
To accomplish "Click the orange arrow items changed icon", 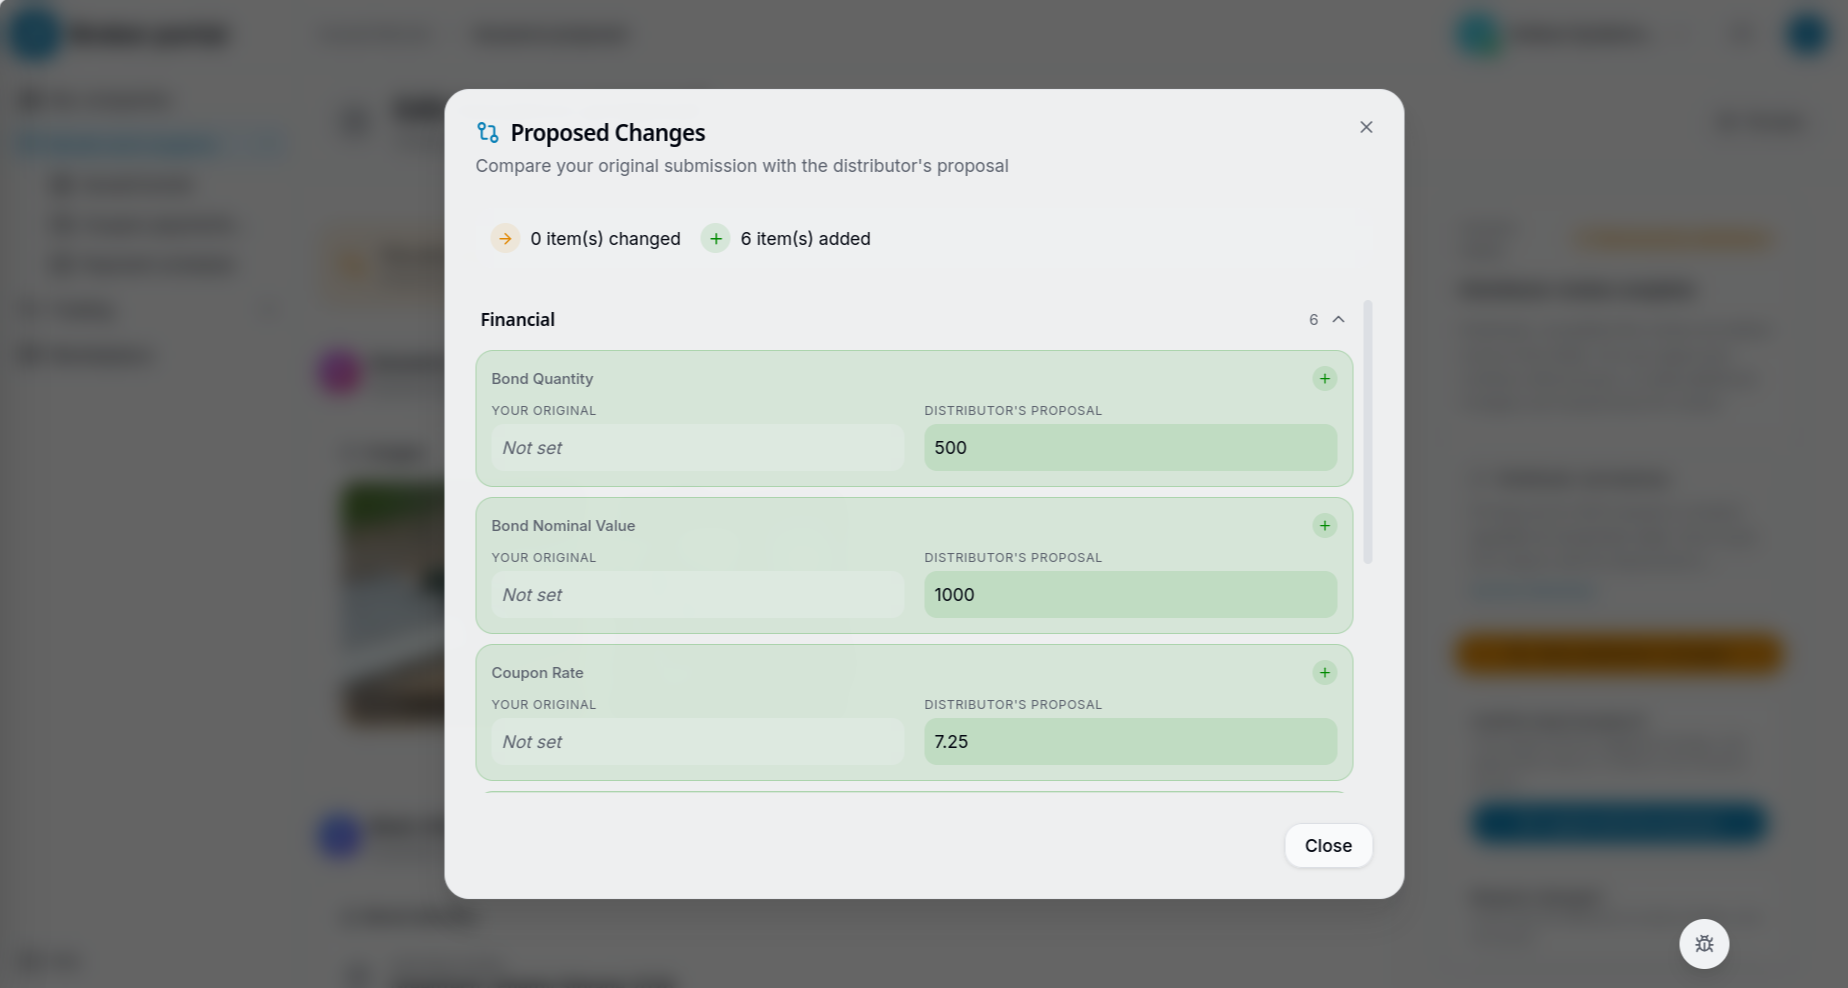I will 505,239.
